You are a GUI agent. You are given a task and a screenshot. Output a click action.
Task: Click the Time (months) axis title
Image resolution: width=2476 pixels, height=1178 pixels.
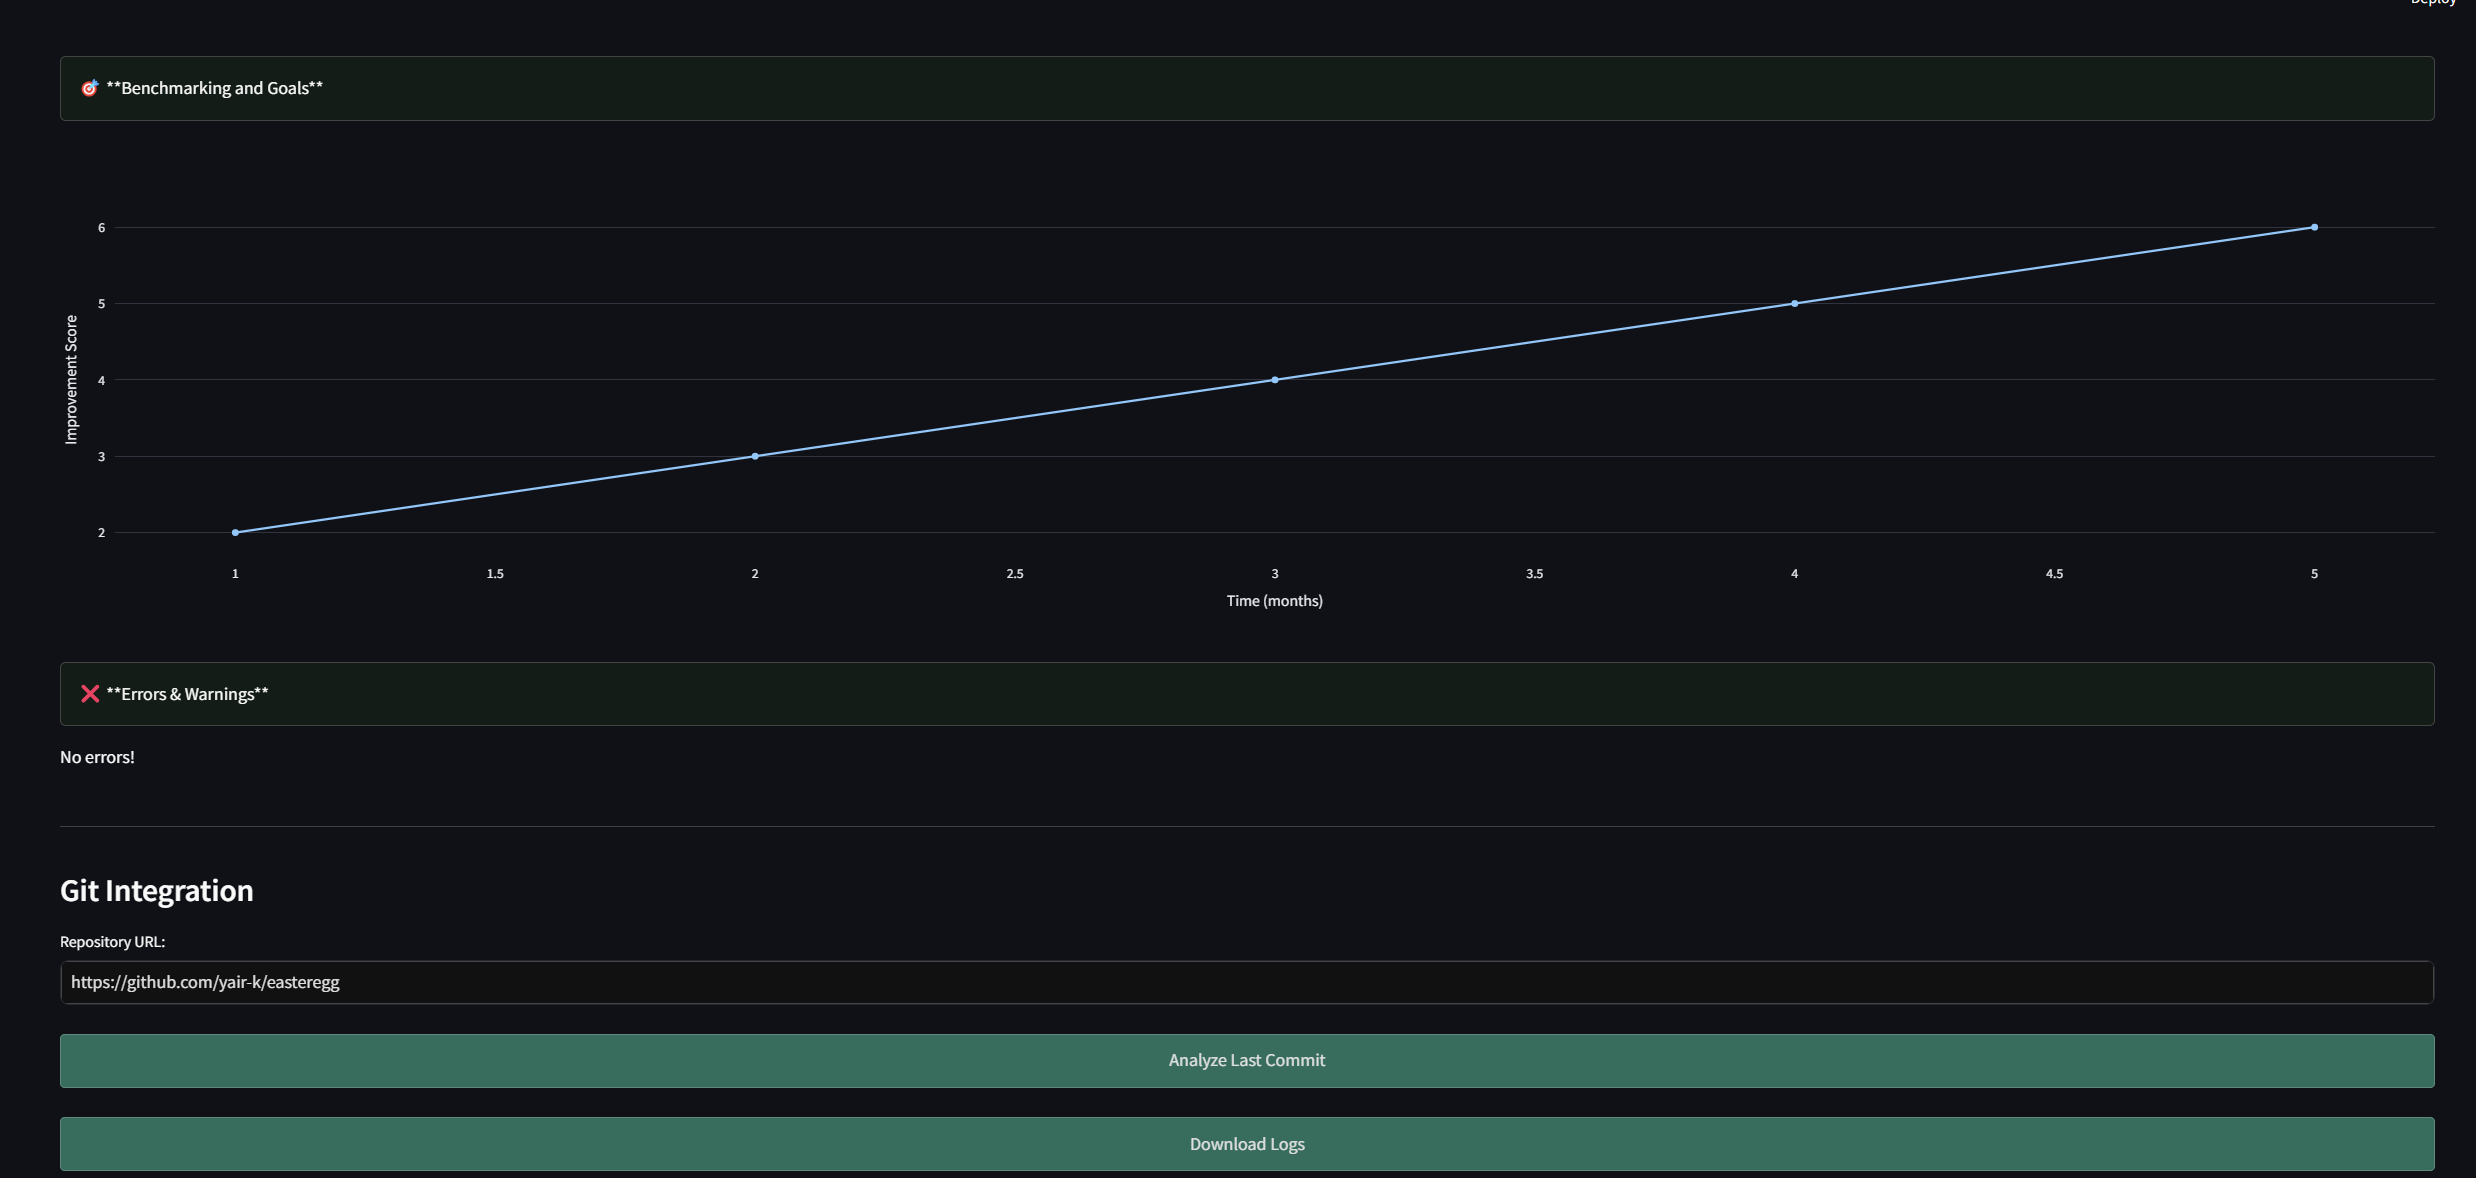[x=1274, y=601]
